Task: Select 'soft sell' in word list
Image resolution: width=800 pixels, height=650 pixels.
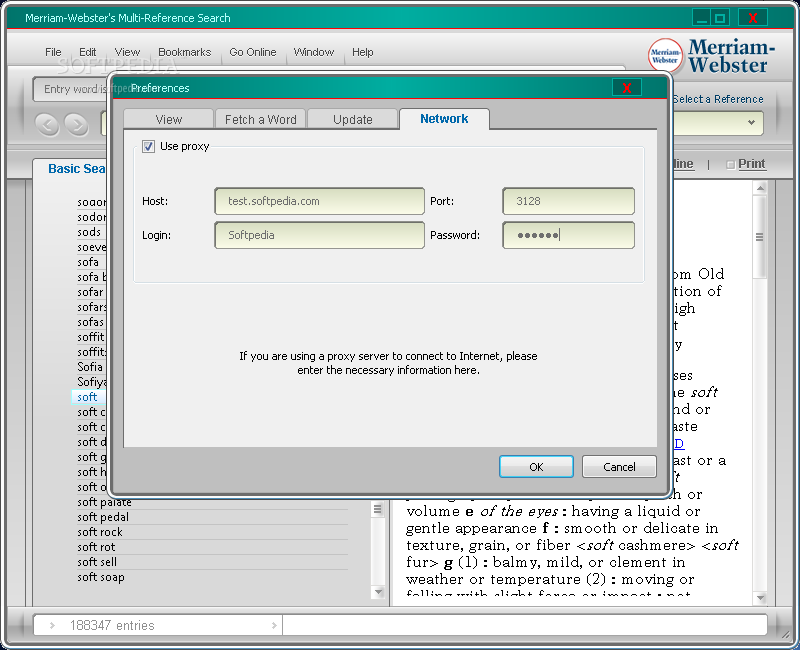Action: (x=97, y=562)
